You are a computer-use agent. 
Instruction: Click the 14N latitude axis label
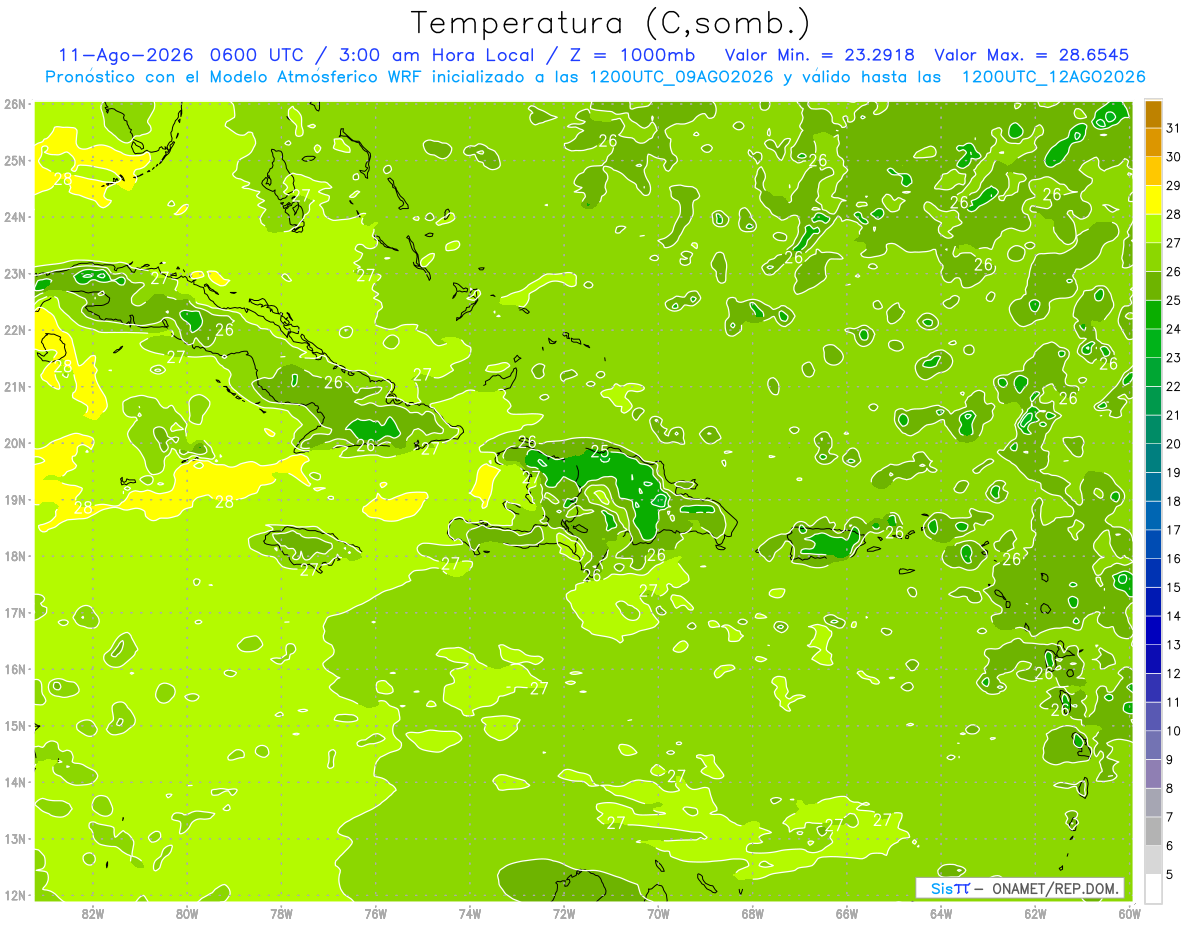pyautogui.click(x=14, y=782)
